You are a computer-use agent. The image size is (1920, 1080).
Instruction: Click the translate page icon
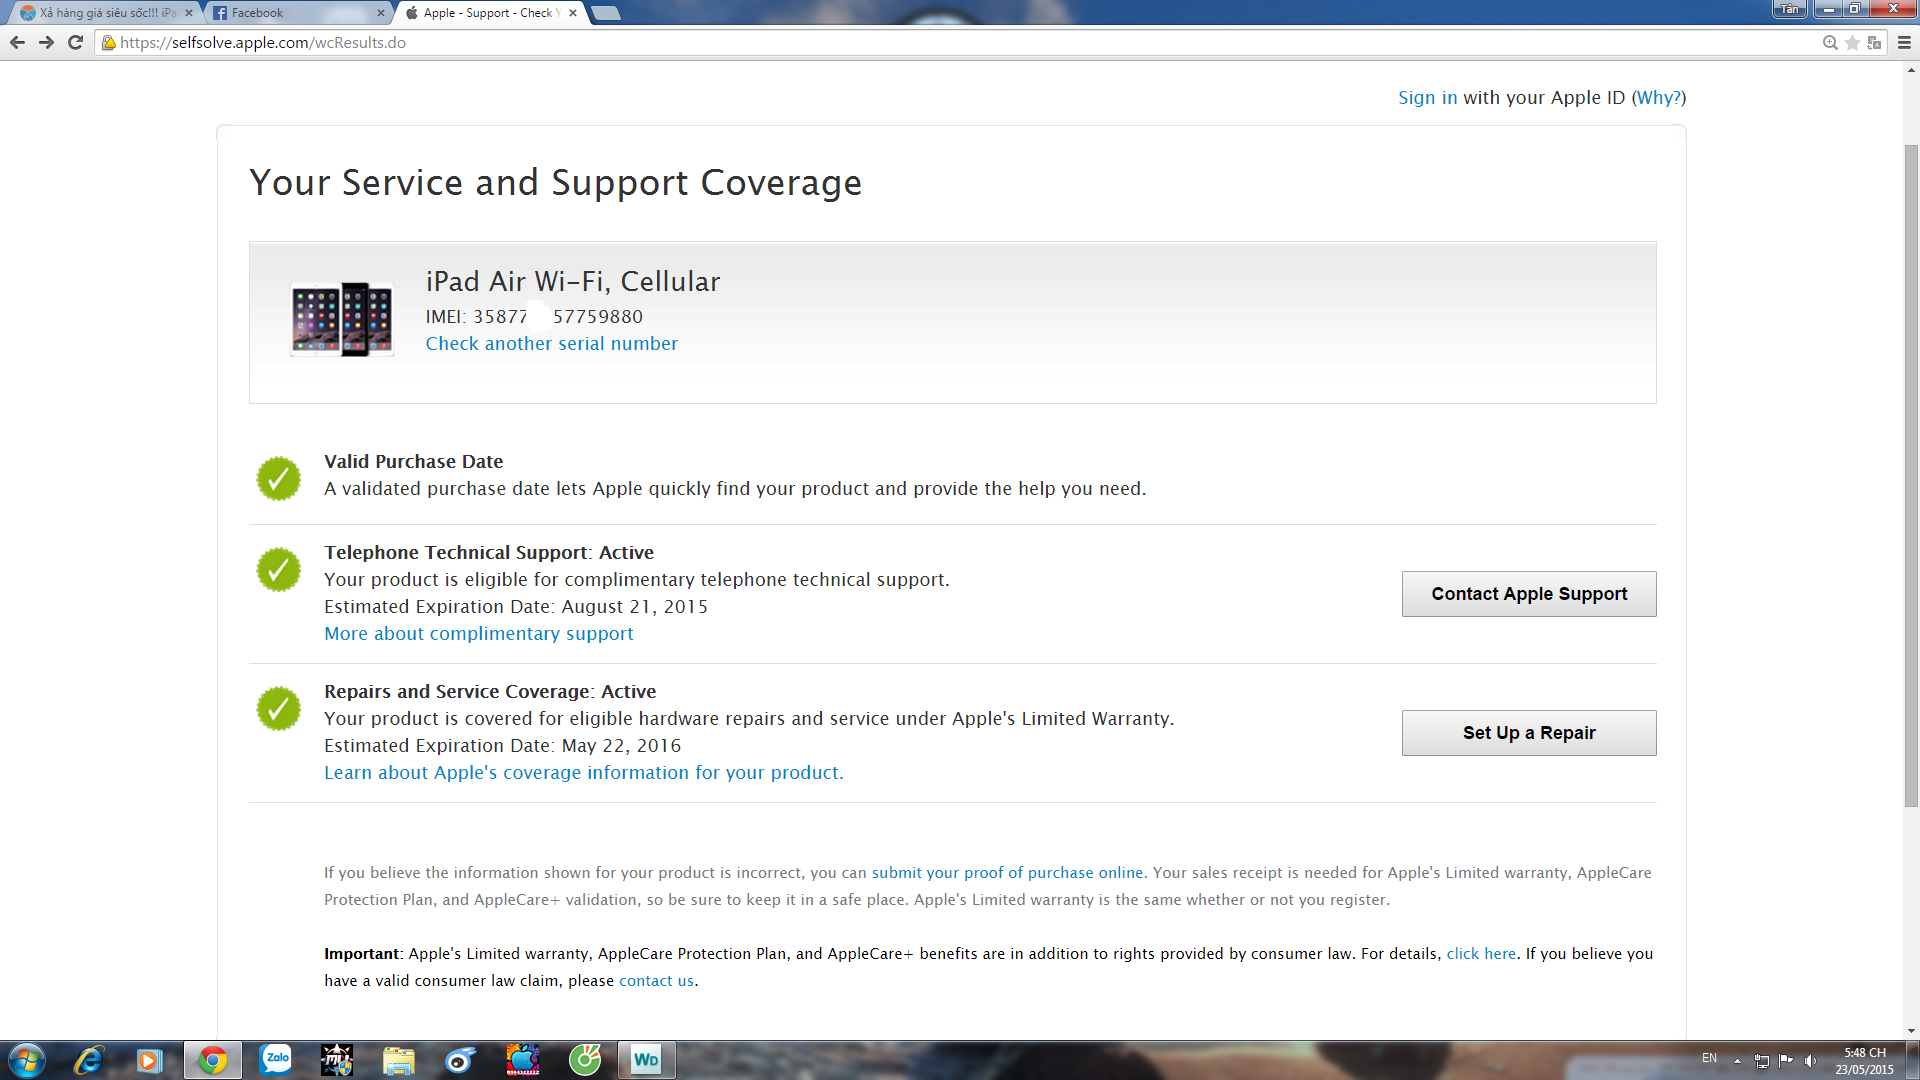[1874, 43]
